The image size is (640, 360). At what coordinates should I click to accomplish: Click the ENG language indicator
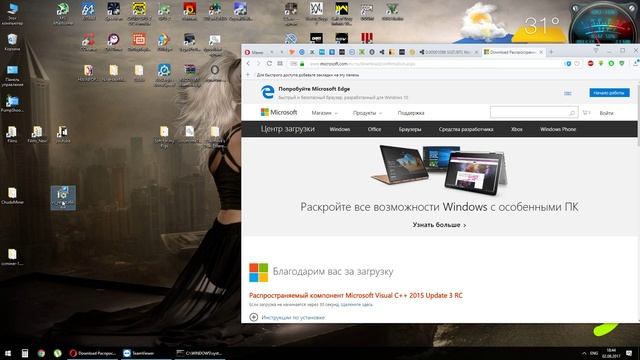click(594, 353)
